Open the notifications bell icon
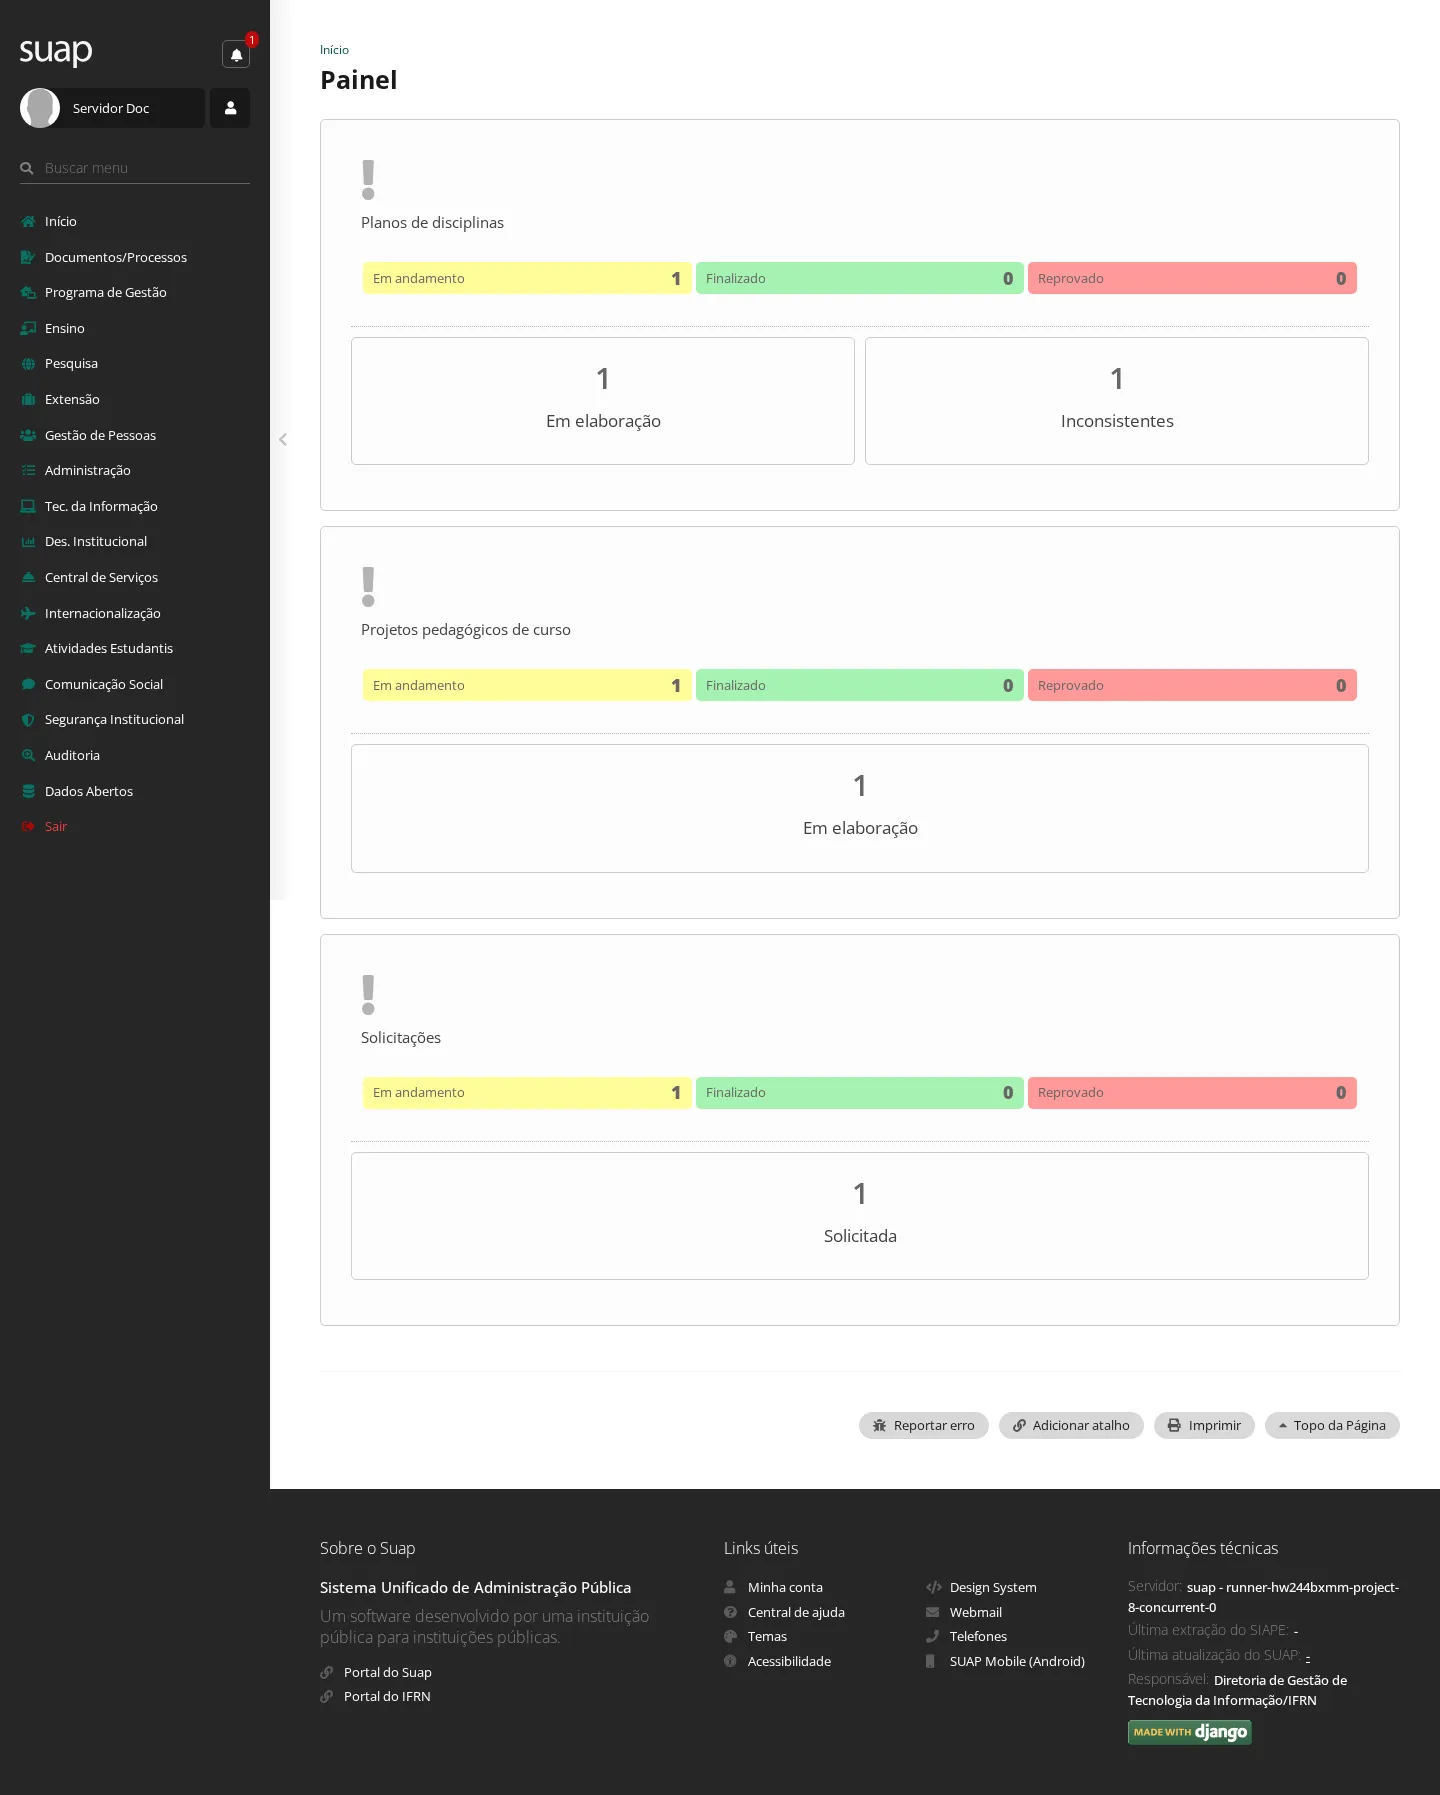 [x=236, y=54]
